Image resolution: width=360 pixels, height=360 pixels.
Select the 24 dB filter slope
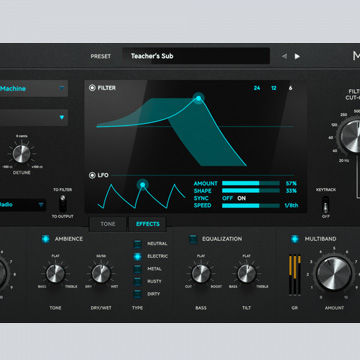pyautogui.click(x=257, y=88)
